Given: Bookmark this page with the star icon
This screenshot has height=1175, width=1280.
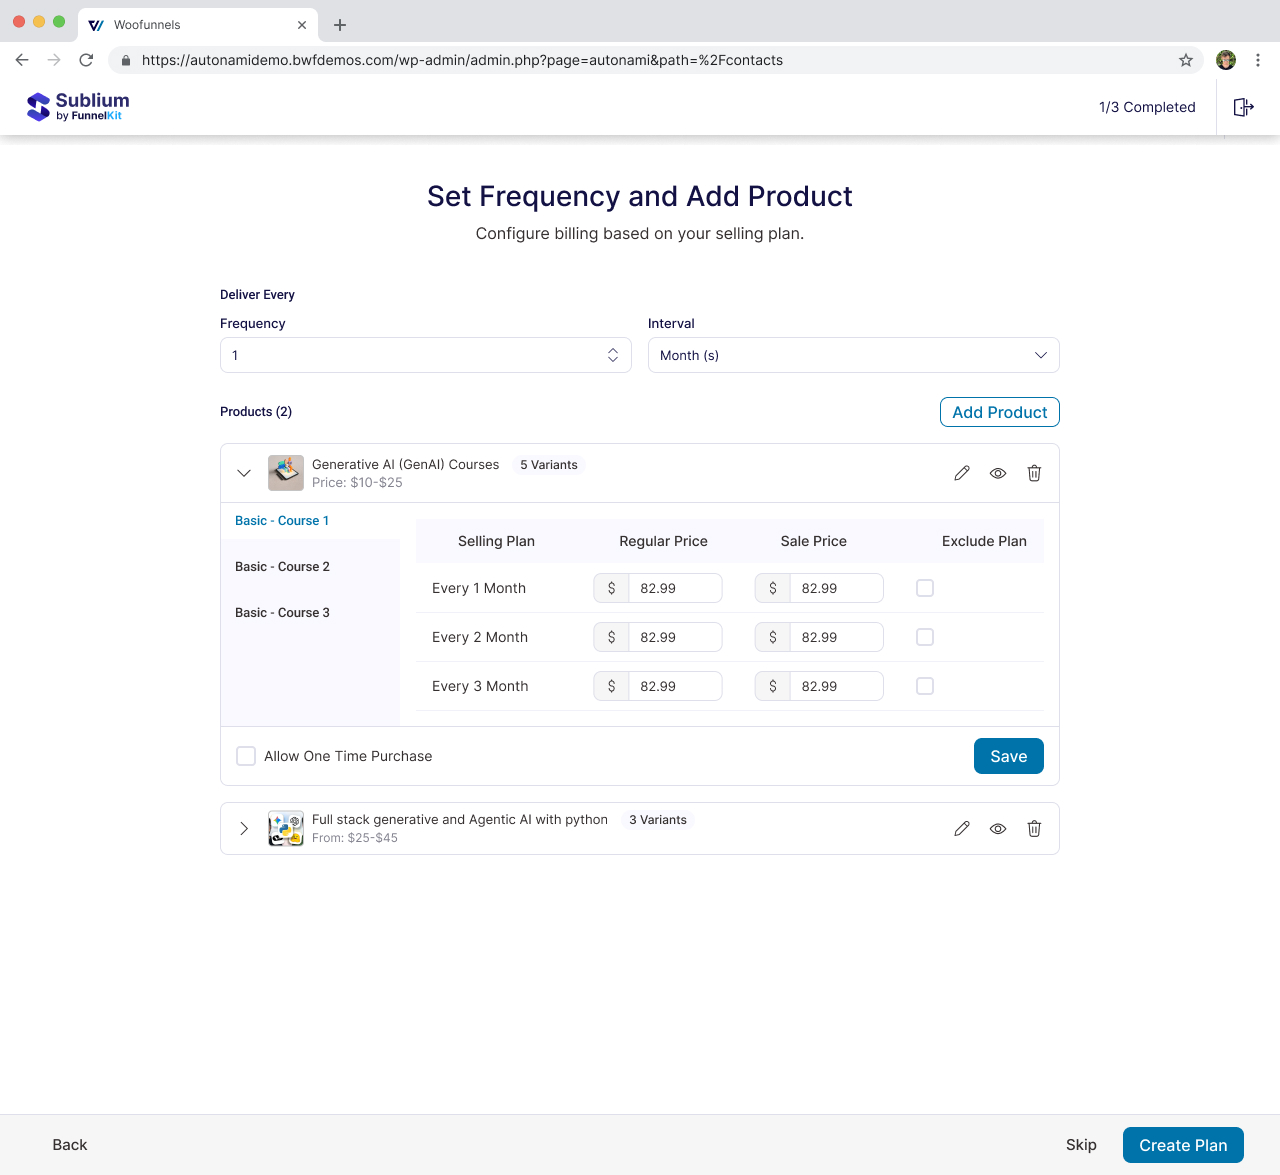Looking at the screenshot, I should point(1186,60).
